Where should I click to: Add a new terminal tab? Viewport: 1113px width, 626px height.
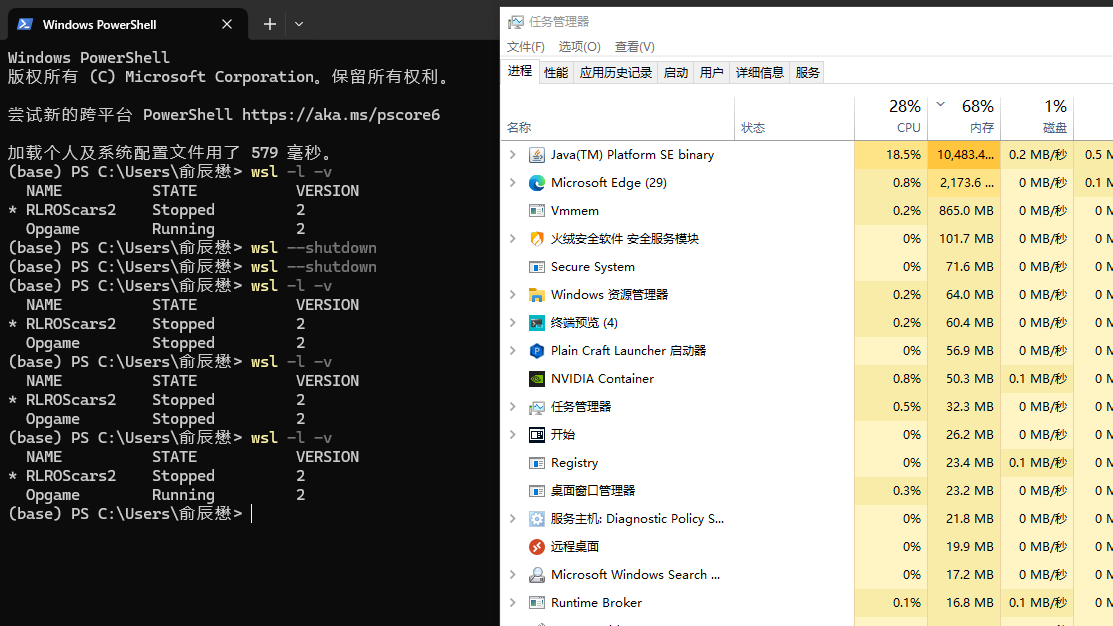coord(270,24)
